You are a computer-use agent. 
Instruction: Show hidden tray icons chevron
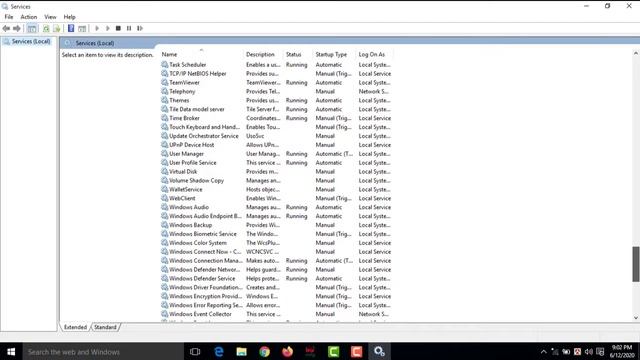[x=544, y=351]
